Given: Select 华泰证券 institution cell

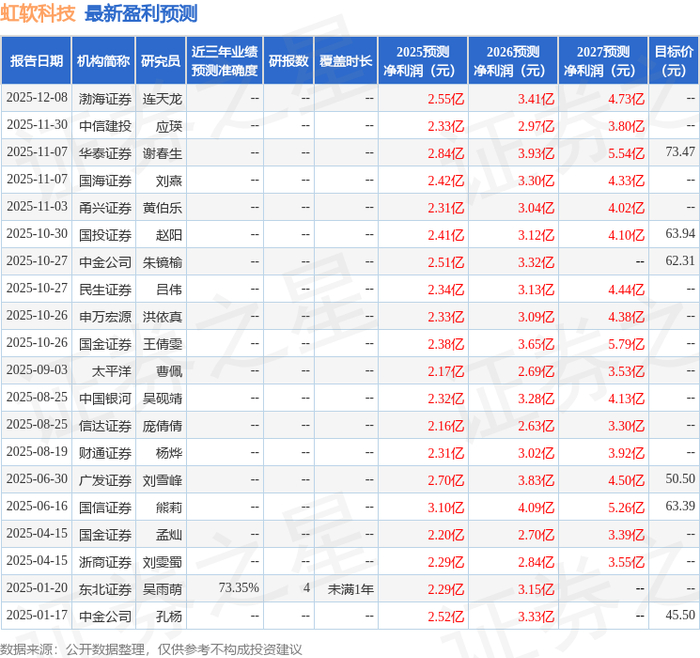Looking at the screenshot, I should click(x=105, y=153).
